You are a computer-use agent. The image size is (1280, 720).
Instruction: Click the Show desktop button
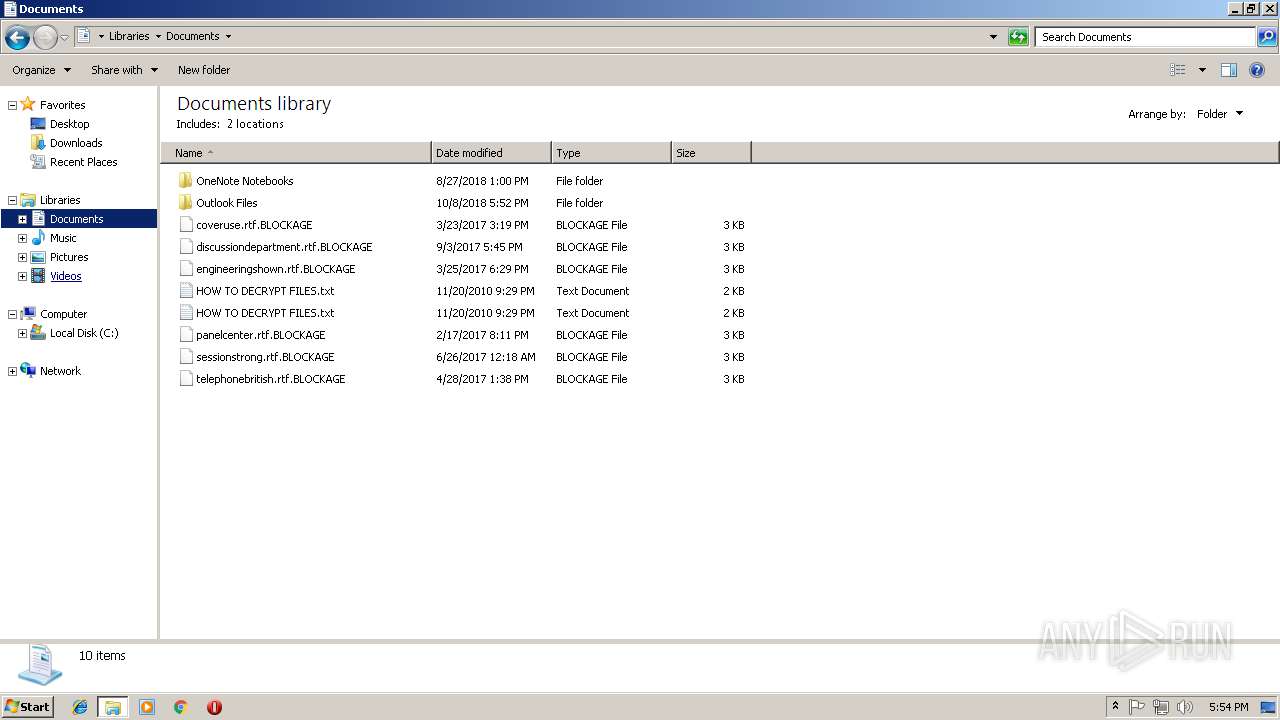click(1269, 707)
